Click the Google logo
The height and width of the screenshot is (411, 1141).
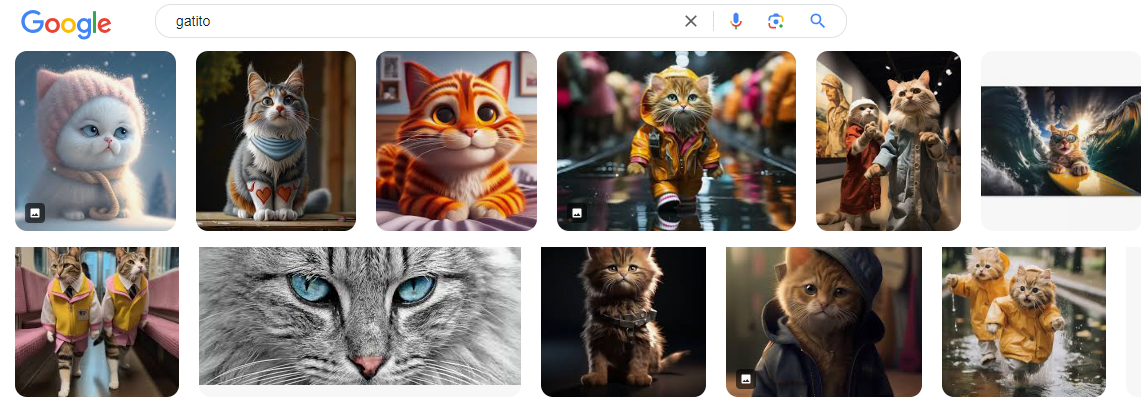pyautogui.click(x=66, y=22)
